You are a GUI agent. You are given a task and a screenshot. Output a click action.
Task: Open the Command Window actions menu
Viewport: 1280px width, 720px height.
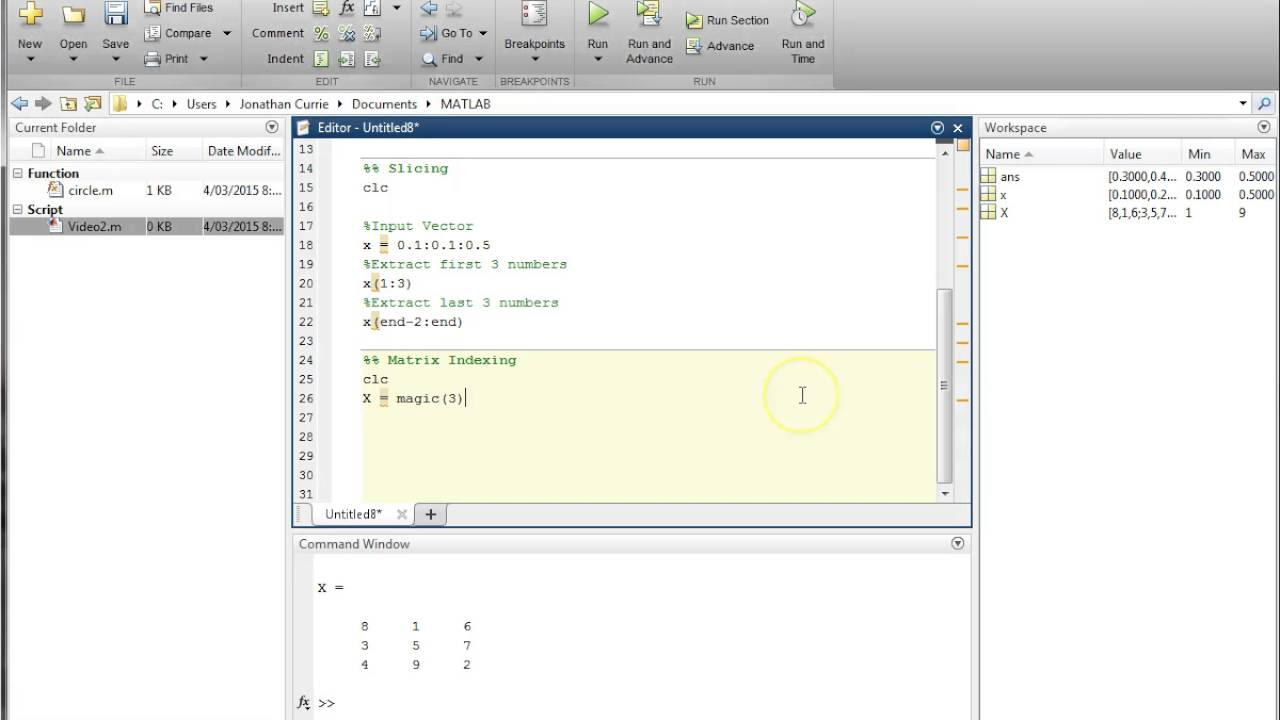(x=957, y=544)
